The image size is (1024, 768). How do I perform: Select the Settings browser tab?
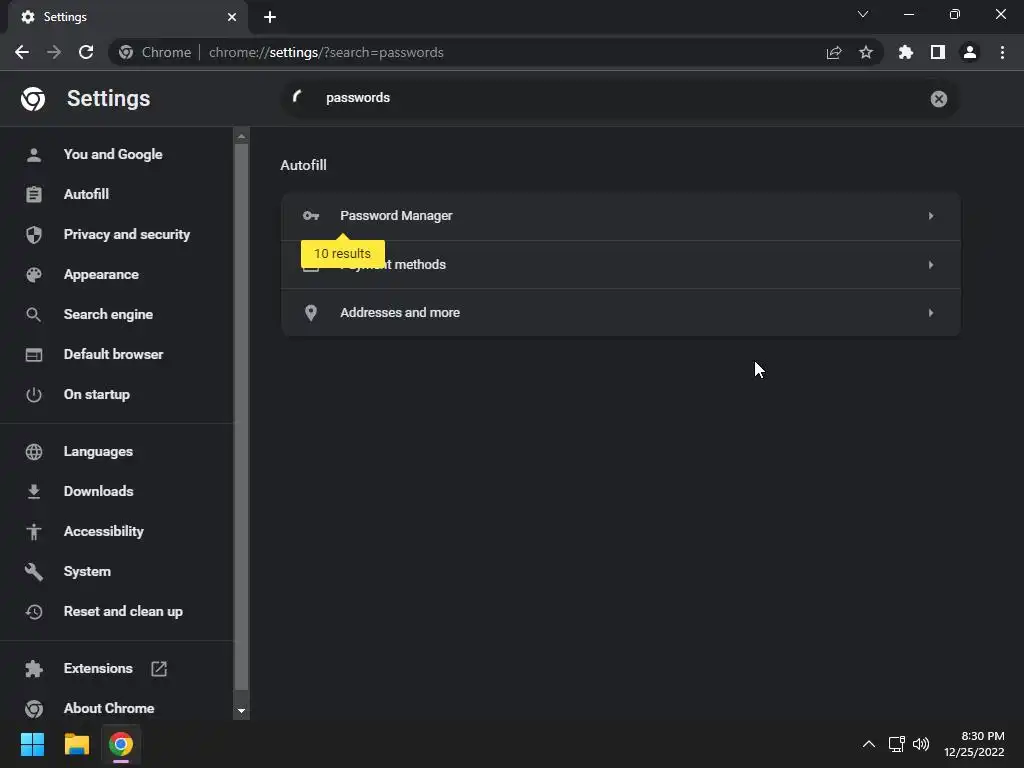coord(127,17)
